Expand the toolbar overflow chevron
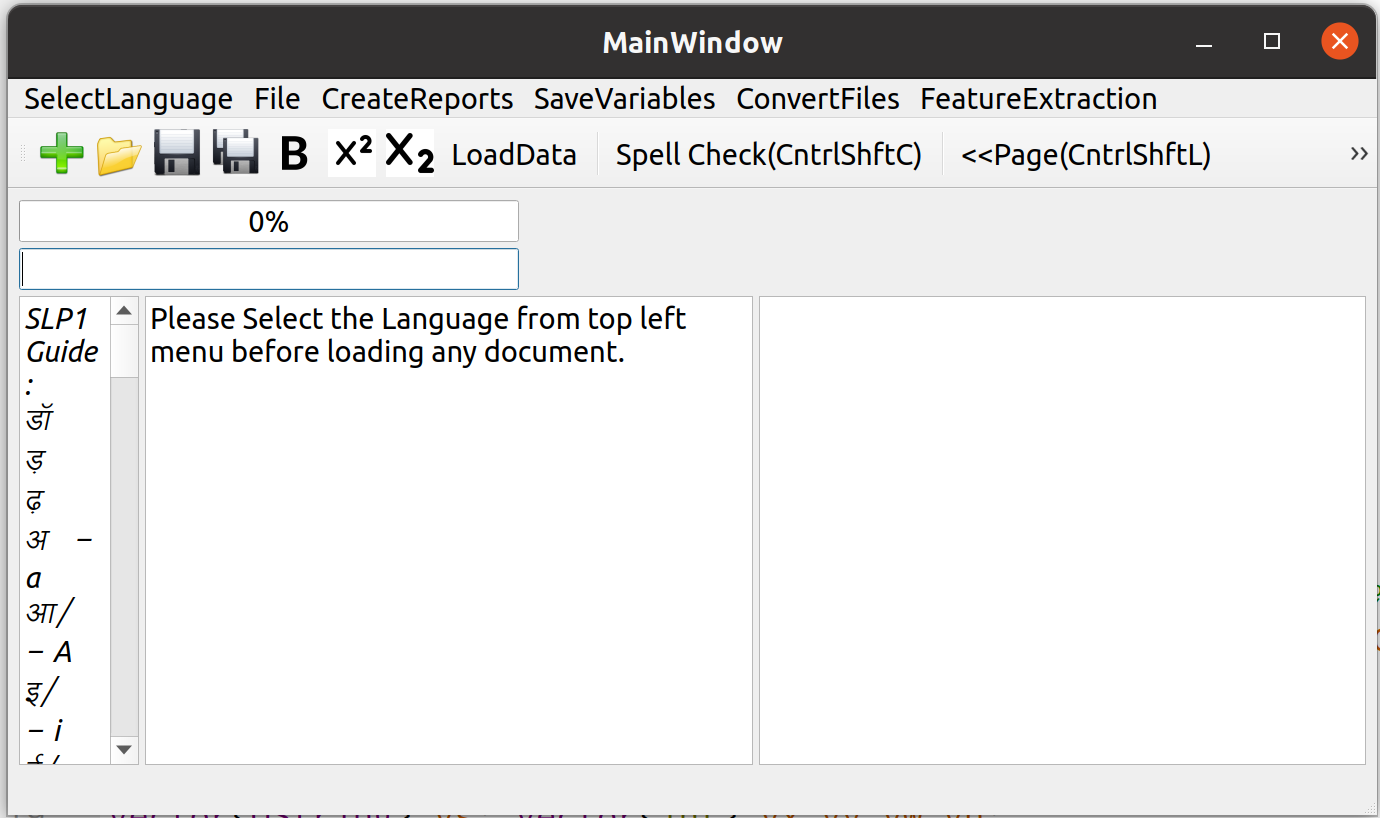1380x818 pixels. [1359, 153]
